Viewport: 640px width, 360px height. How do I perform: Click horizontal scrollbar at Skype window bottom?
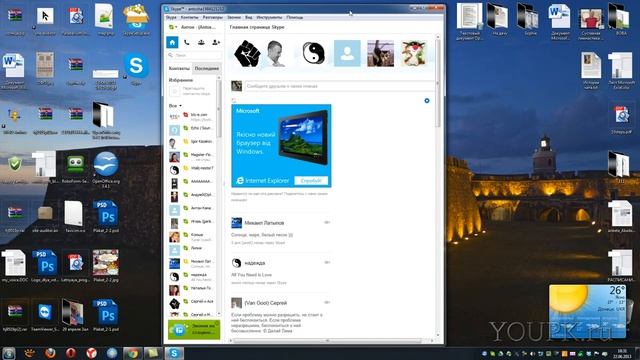click(x=327, y=340)
